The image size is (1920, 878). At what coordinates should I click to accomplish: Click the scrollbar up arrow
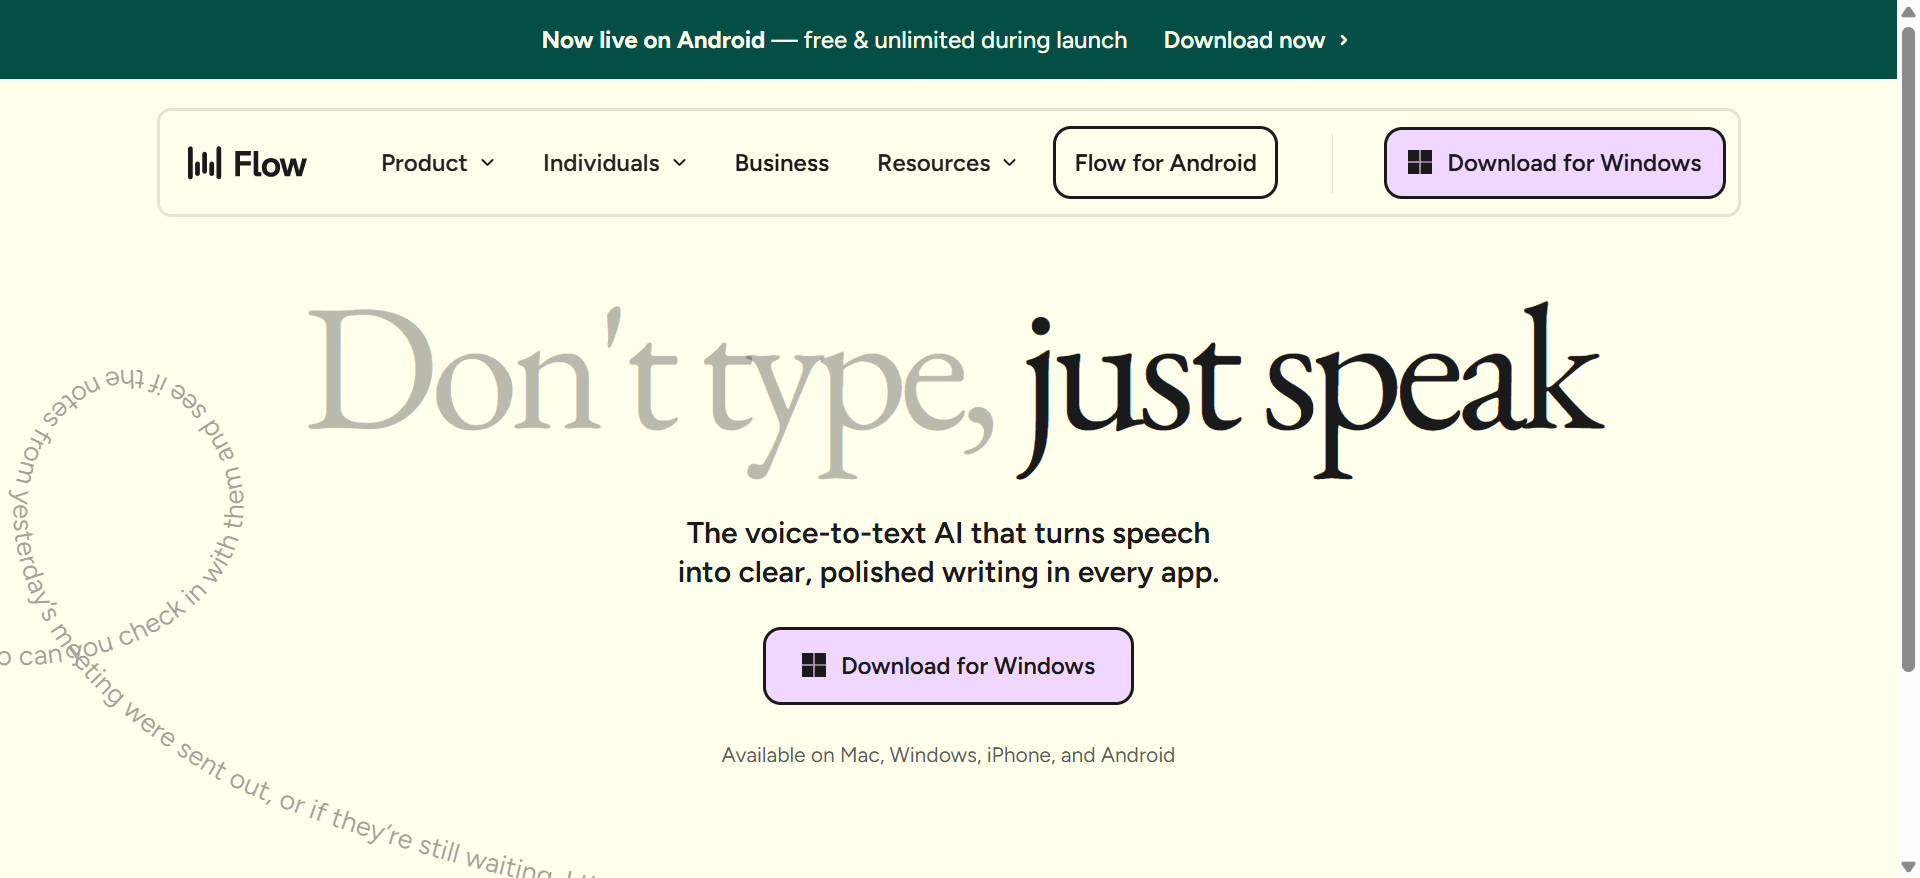(1908, 11)
